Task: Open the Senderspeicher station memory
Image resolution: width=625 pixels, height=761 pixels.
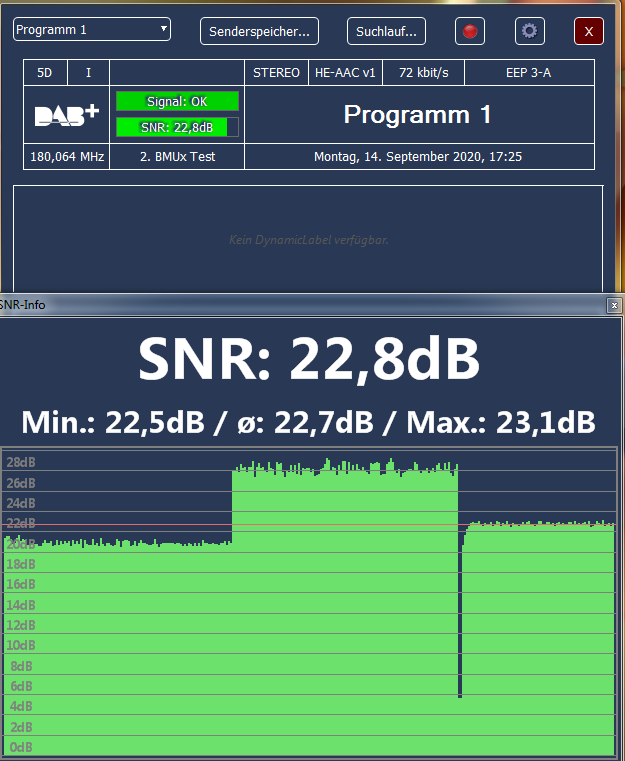Action: pyautogui.click(x=259, y=31)
